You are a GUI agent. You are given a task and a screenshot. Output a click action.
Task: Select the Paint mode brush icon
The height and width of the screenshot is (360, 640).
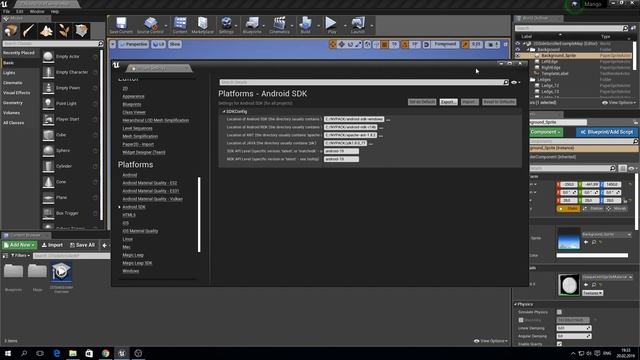tap(28, 31)
